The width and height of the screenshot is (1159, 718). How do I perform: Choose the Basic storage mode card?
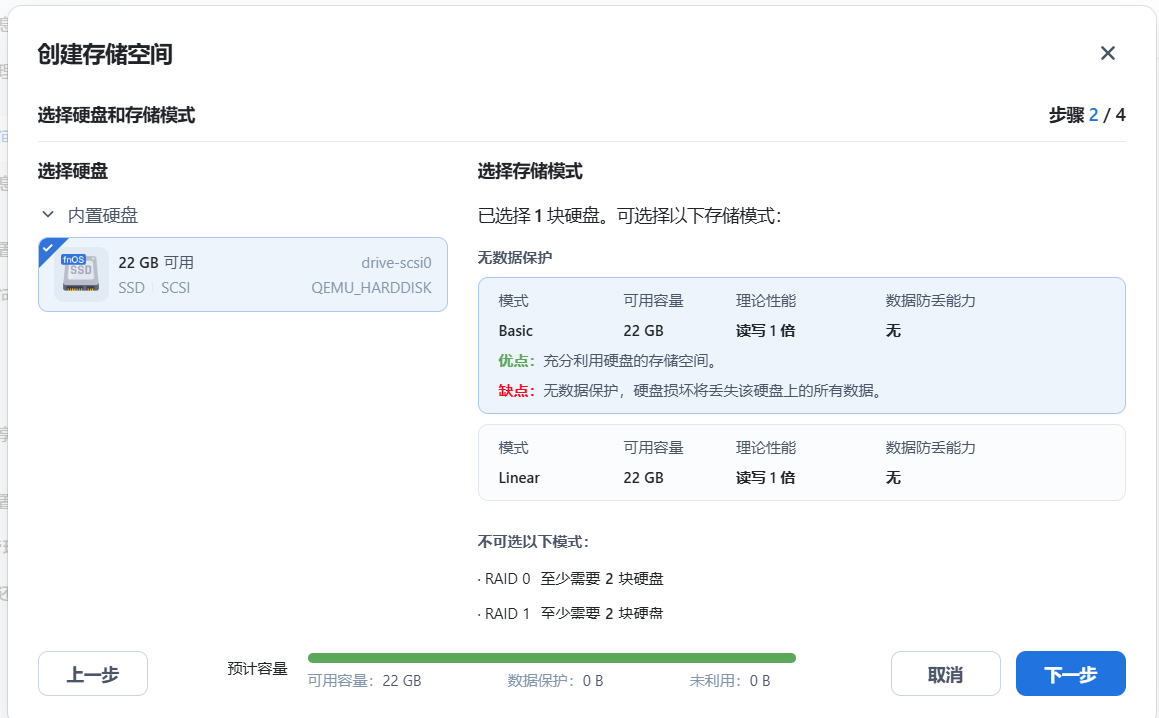tap(801, 345)
